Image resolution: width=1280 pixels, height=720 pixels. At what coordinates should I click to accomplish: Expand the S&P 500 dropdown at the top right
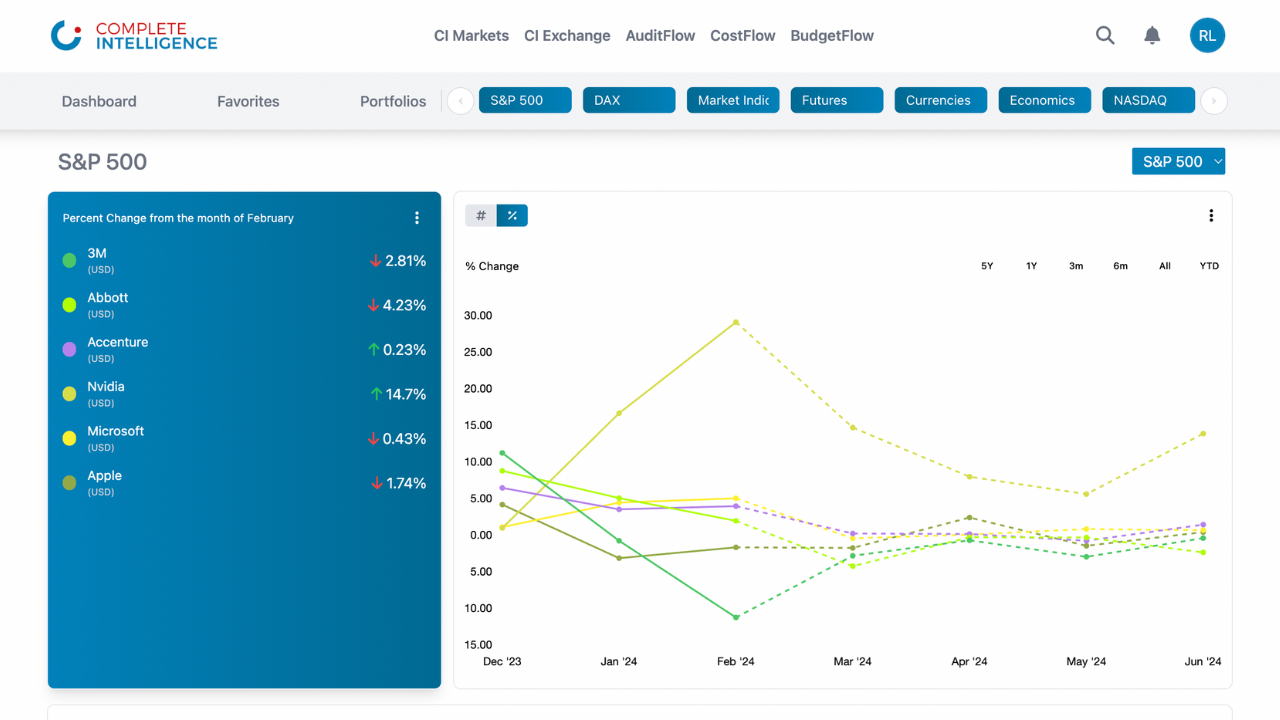[1178, 161]
